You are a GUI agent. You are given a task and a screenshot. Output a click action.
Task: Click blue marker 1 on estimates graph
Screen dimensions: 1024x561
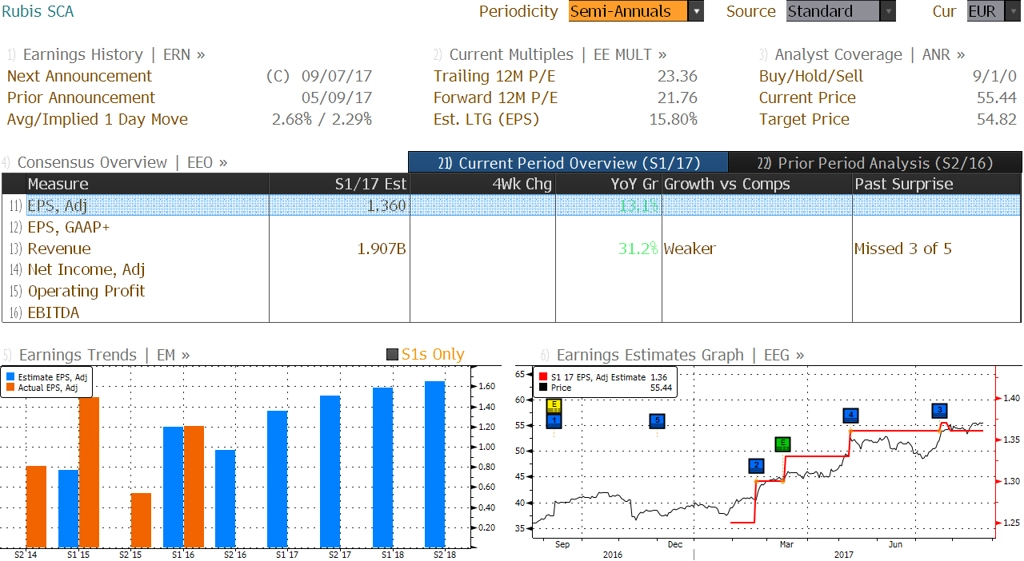coord(554,421)
